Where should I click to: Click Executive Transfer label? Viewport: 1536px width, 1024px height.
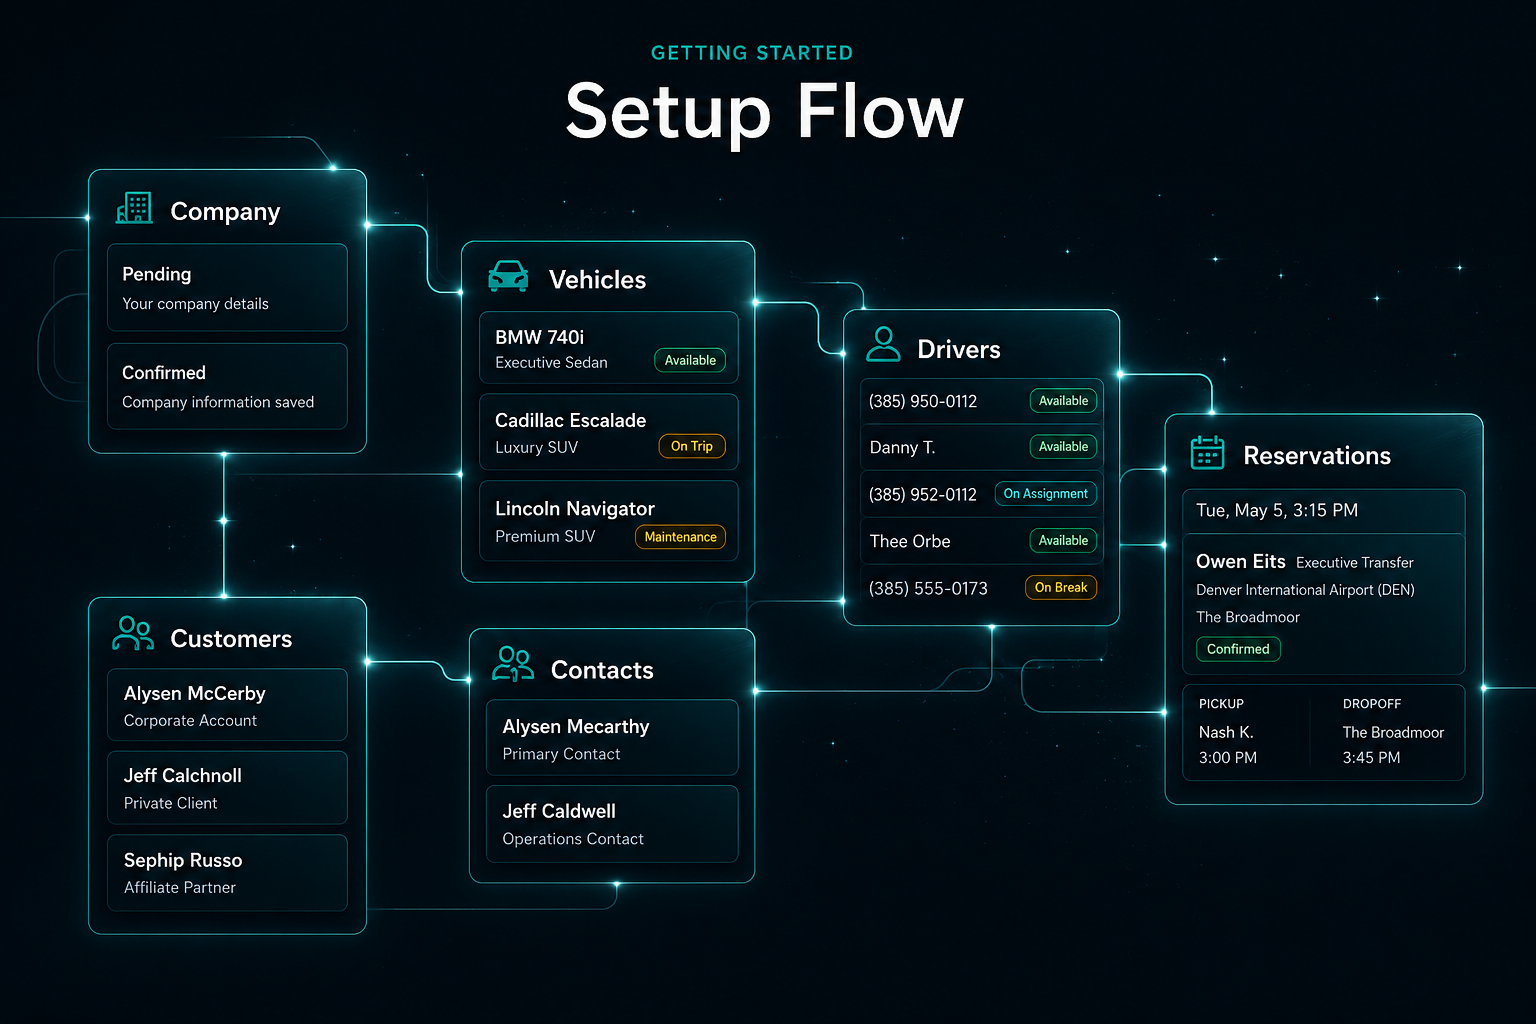pos(1355,563)
